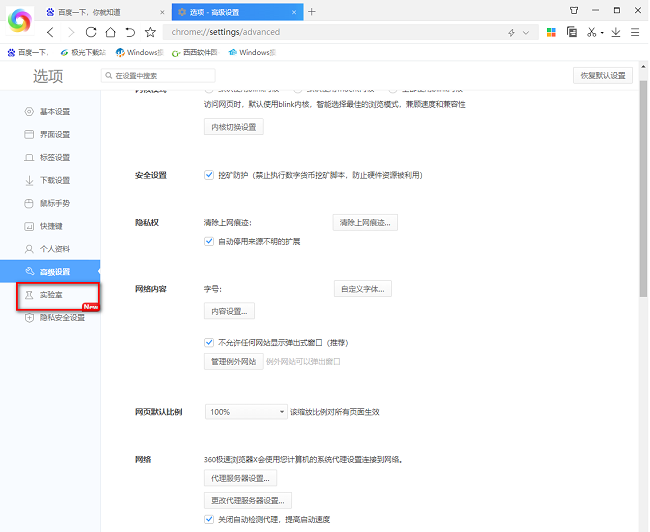Screen dimensions: 650x532
Task: Click the settings page vertical scrollbar
Action: point(643,189)
